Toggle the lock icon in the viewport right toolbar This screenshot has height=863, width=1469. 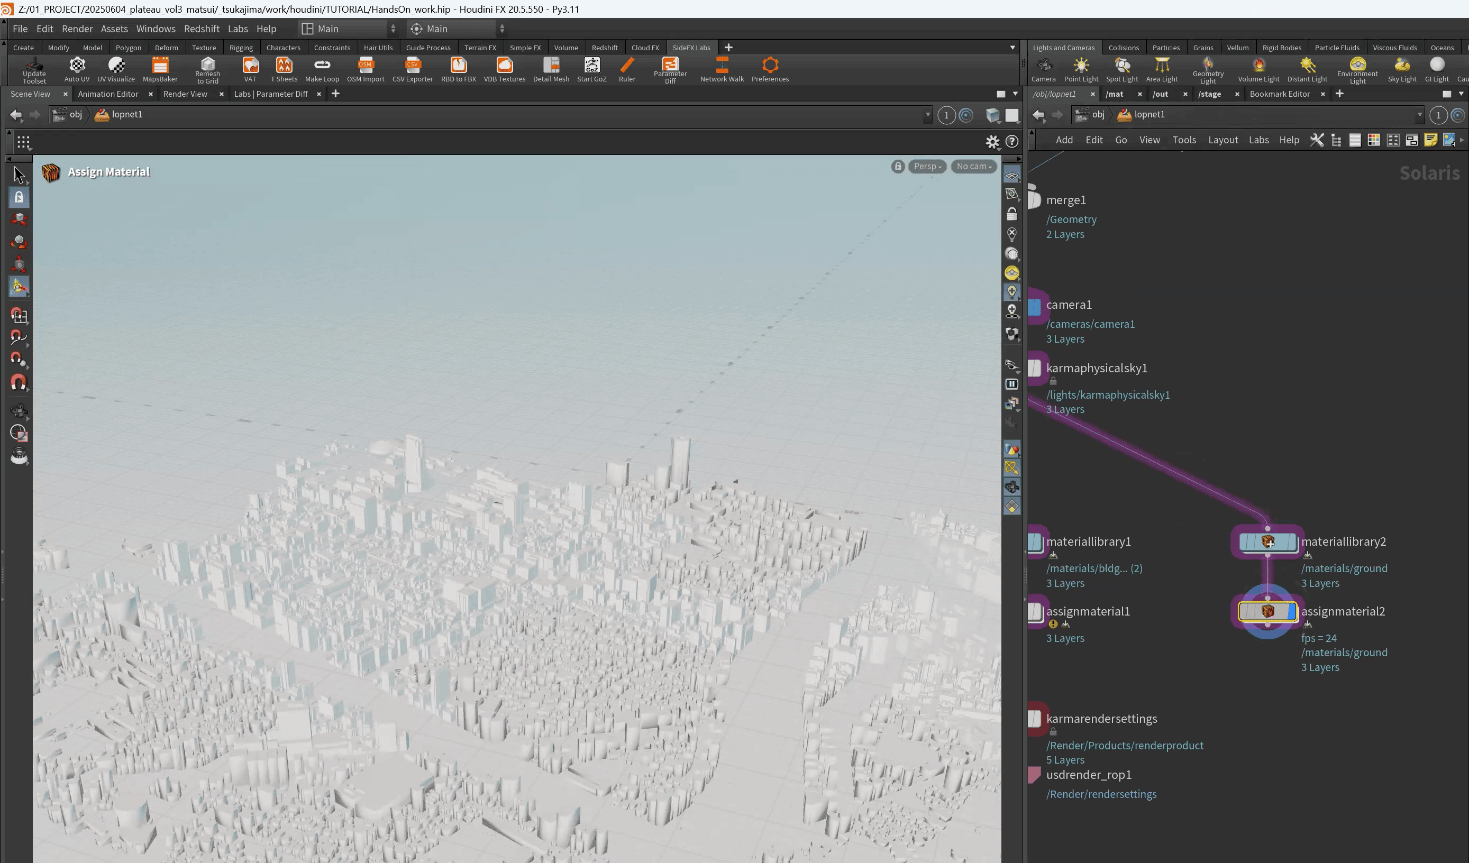click(x=1012, y=214)
